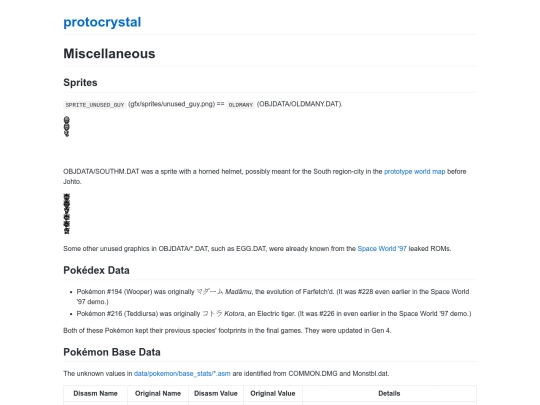This screenshot has width=540, height=405.
Task: Click the OLDMANY code label
Action: [241, 105]
